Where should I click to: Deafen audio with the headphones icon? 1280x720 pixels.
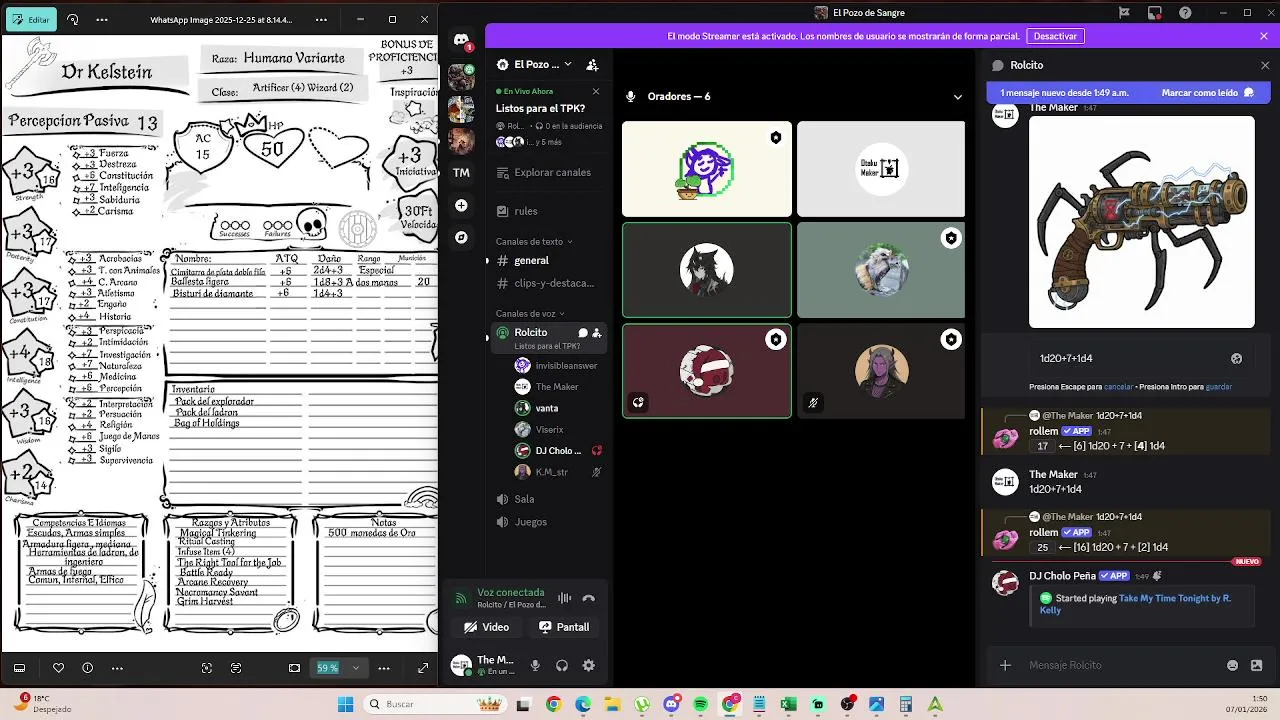tap(562, 665)
